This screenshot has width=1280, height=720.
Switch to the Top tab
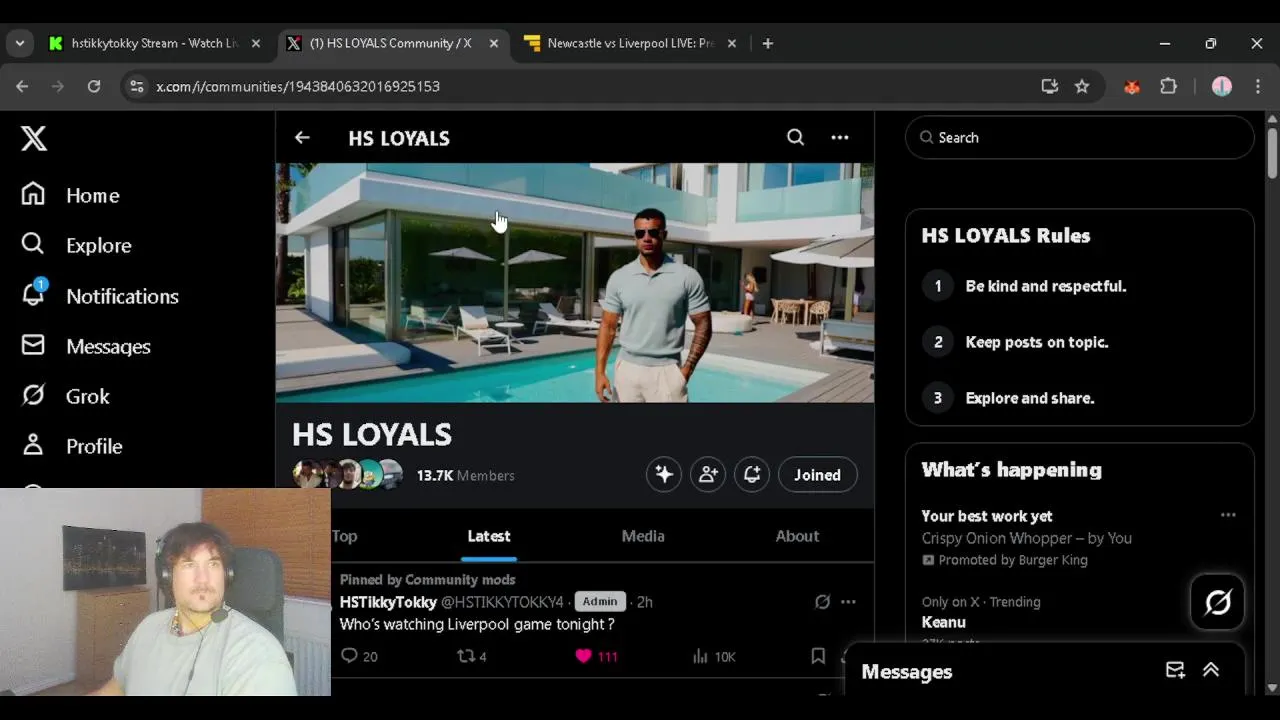coord(344,536)
